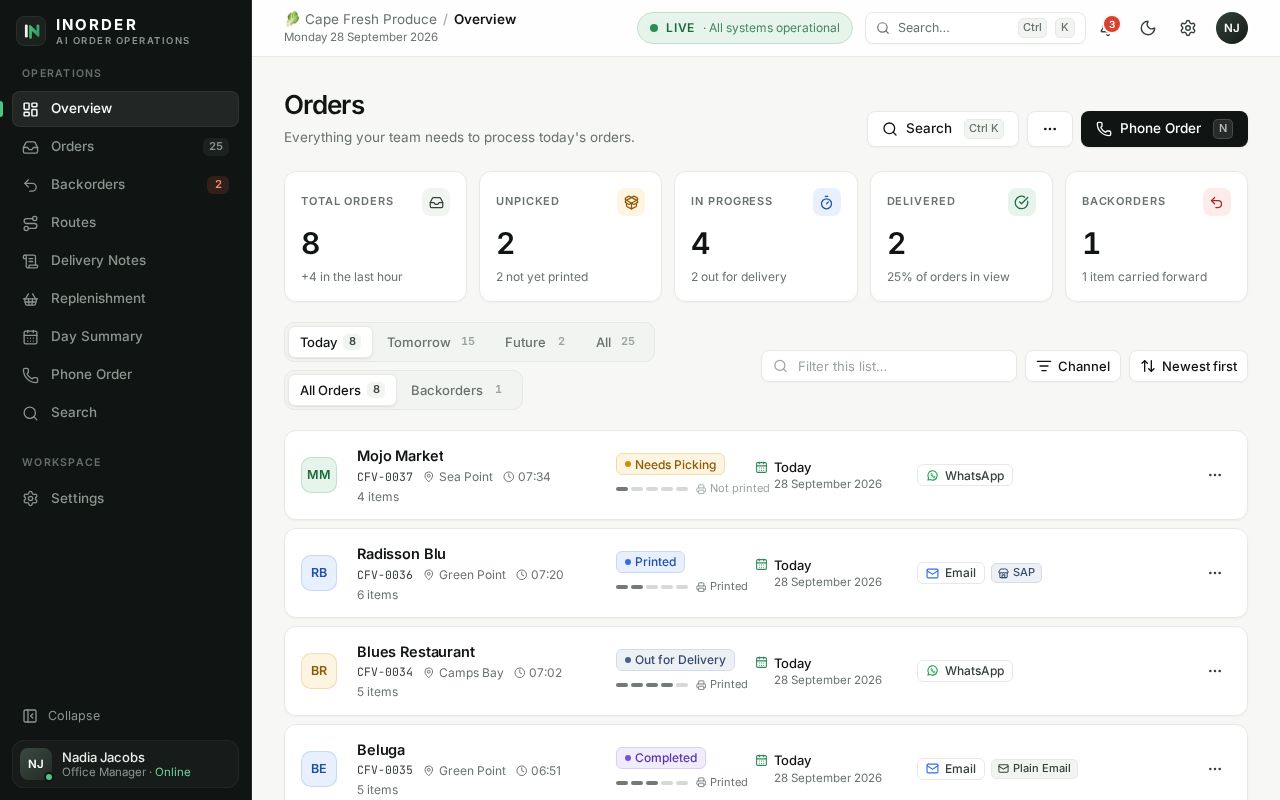Open settings gear icon in top bar
Viewport: 1280px width, 800px height.
[x=1188, y=28]
